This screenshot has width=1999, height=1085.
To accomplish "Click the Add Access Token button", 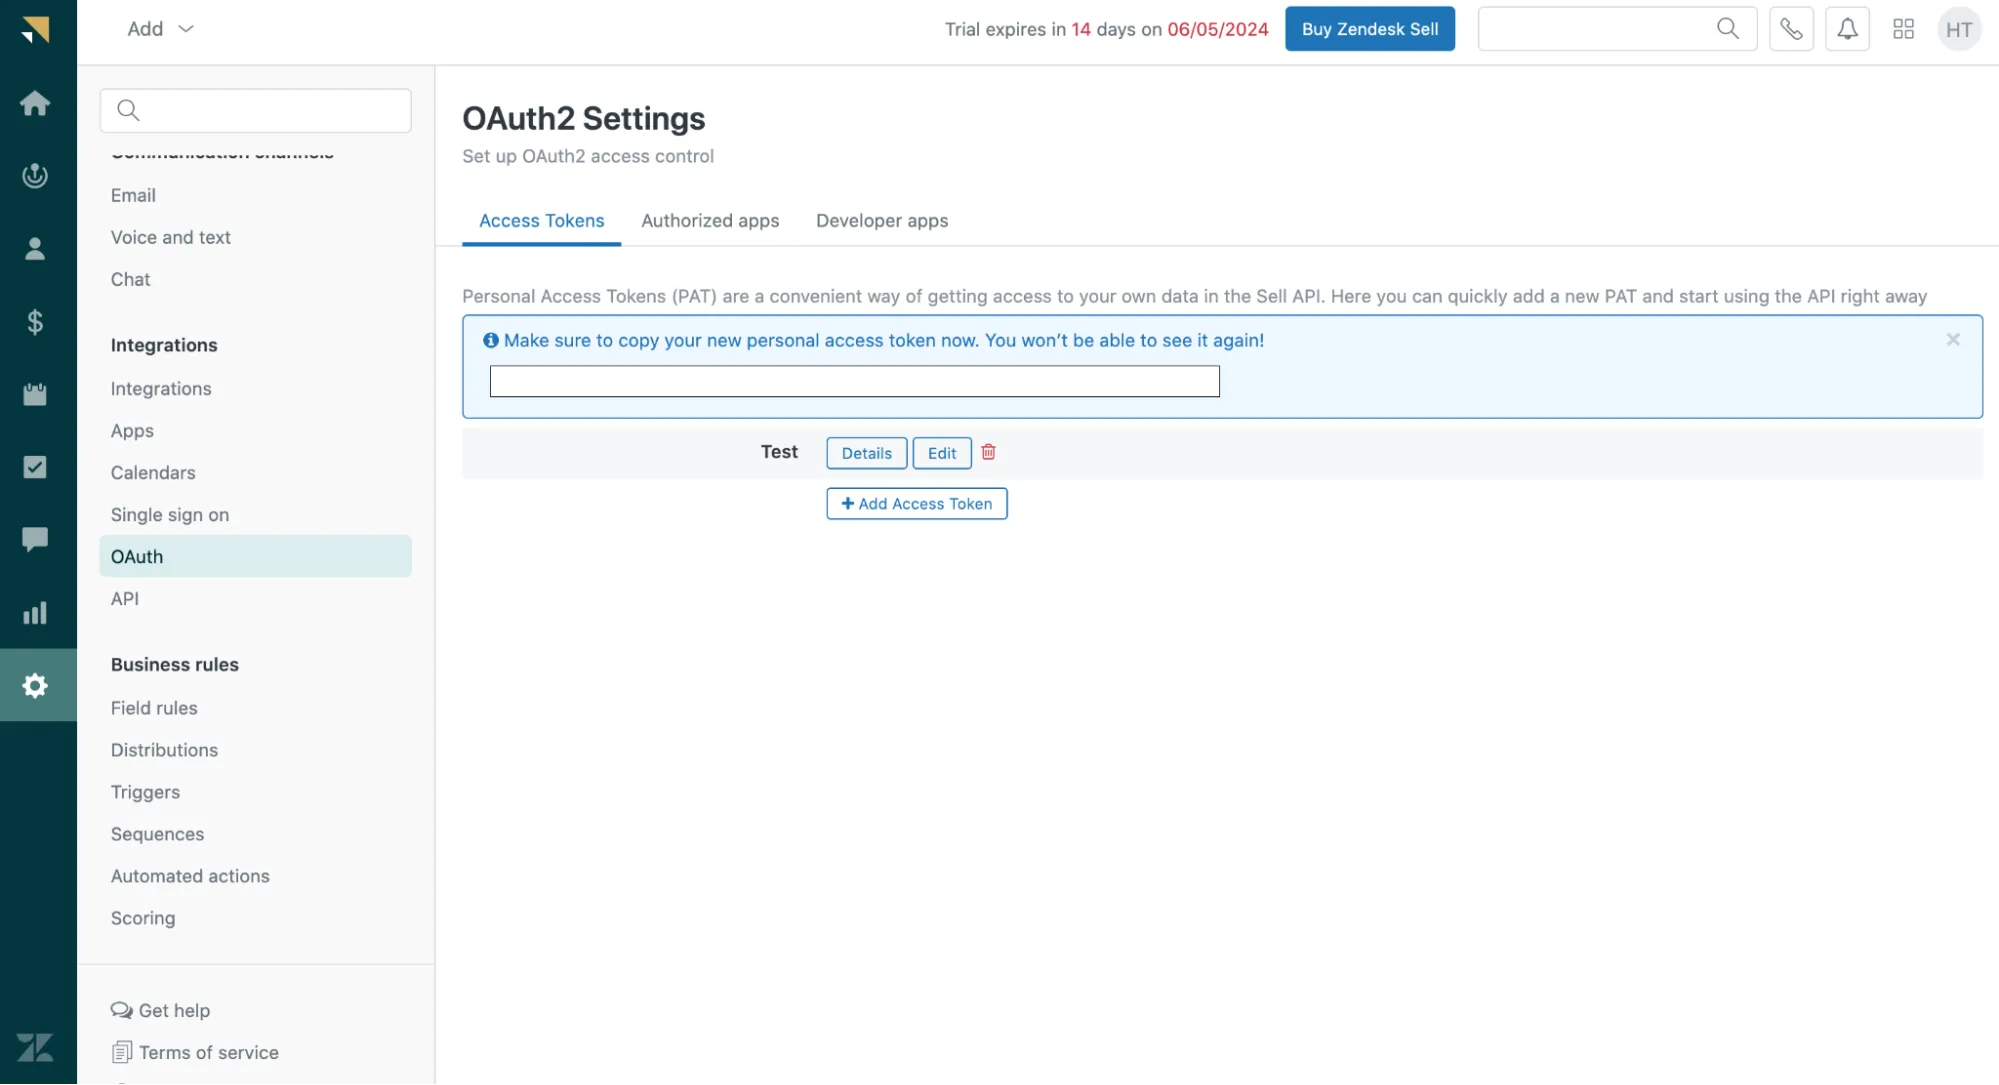I will 917,504.
